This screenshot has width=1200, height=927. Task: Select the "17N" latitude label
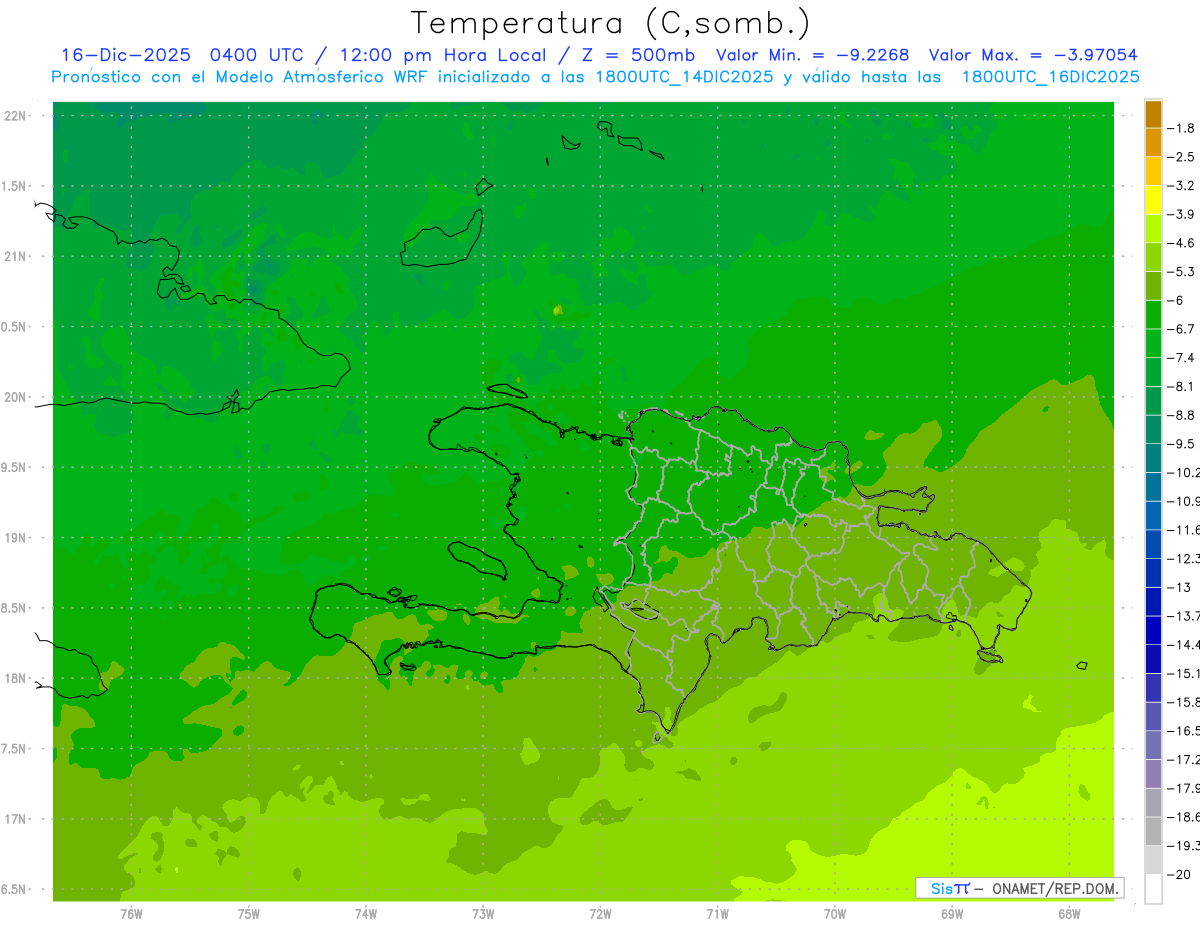[x=15, y=819]
